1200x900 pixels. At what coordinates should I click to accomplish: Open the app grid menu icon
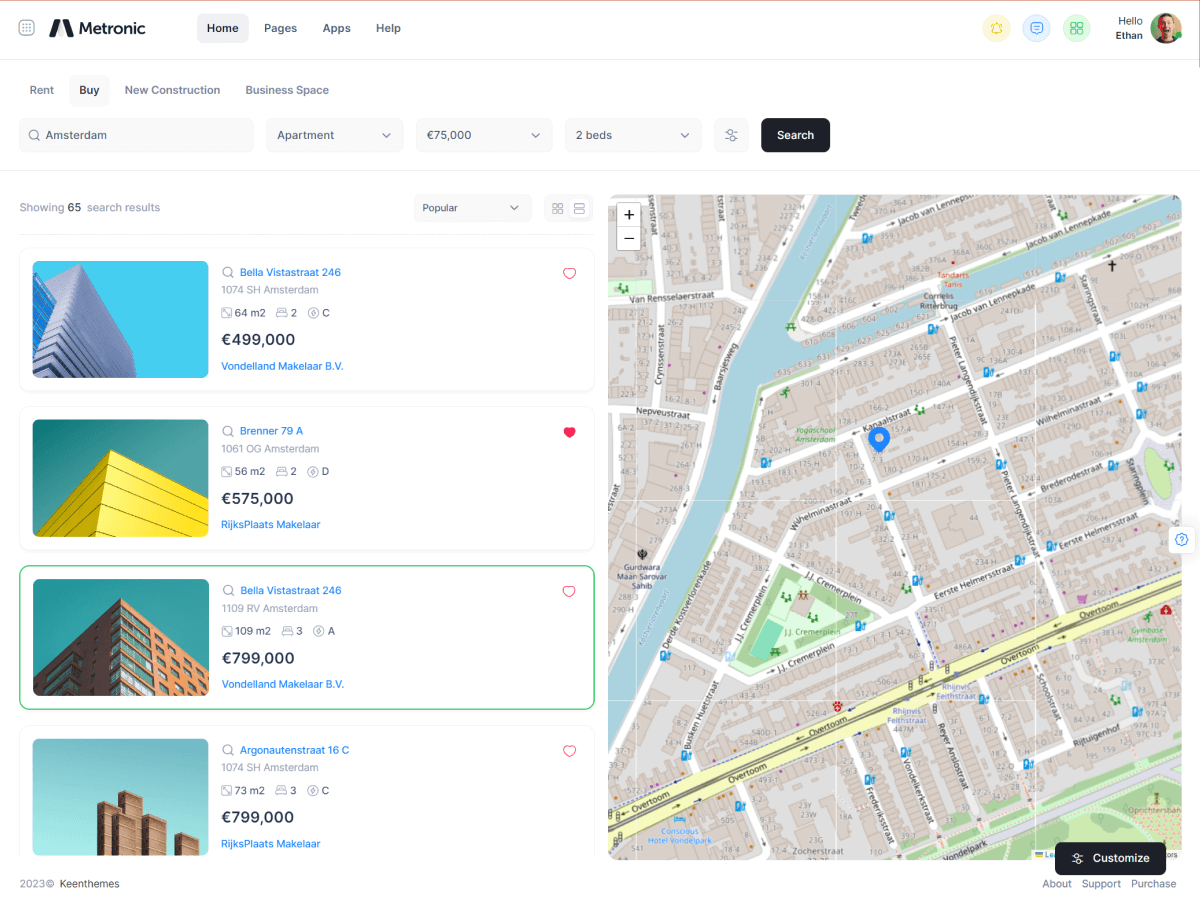click(x=27, y=28)
